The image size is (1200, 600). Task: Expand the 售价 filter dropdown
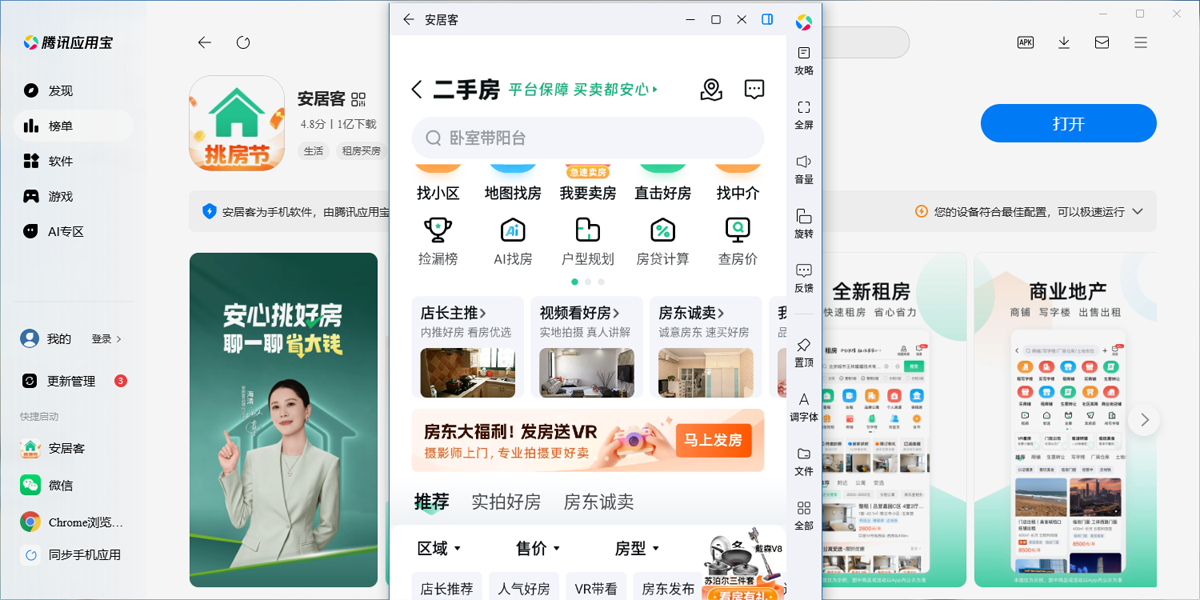(538, 548)
